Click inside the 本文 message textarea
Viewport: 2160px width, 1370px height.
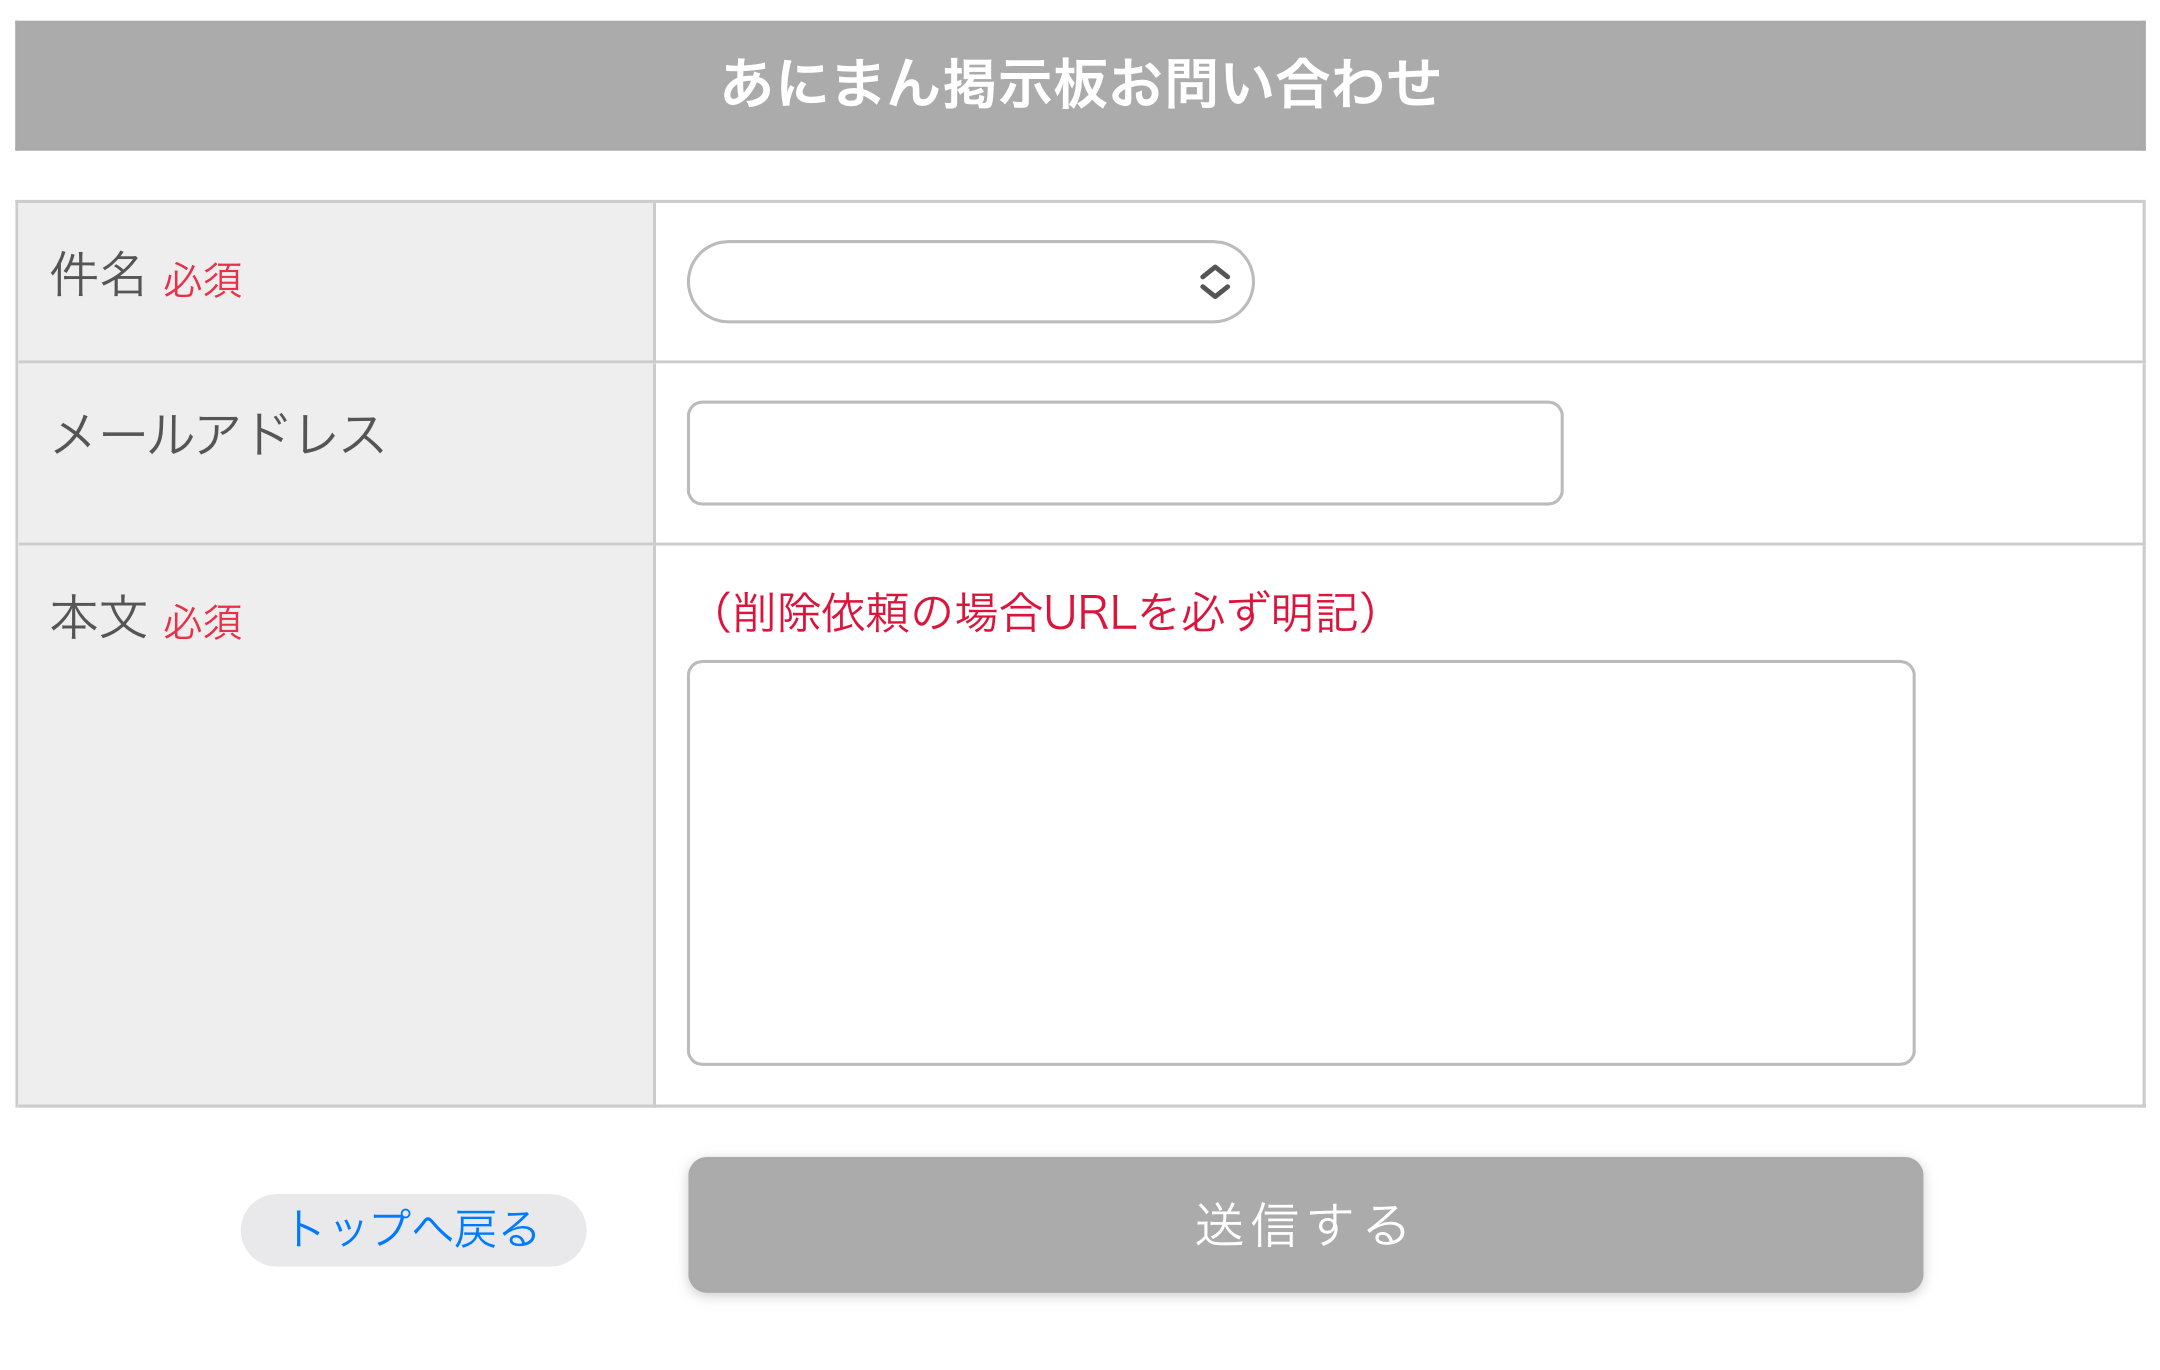[1301, 862]
